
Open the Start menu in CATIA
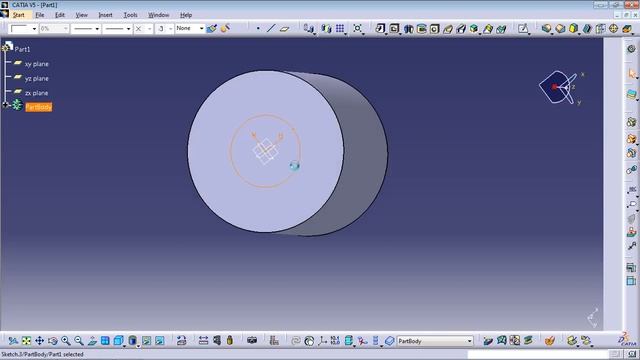click(x=18, y=15)
